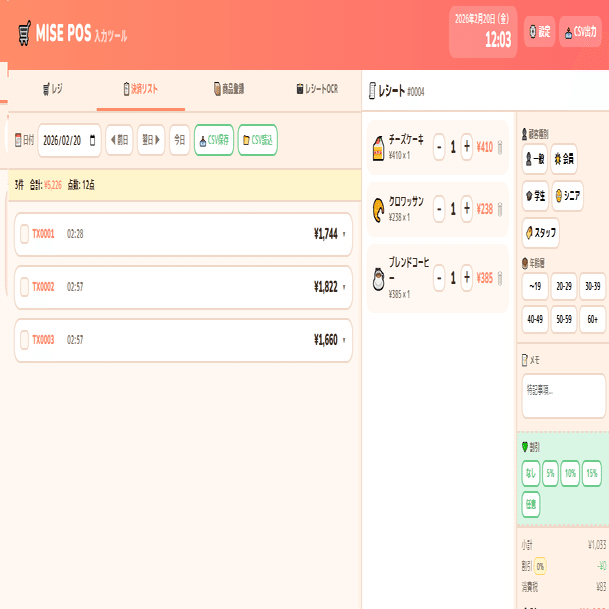This screenshot has height=609, width=609.
Task: Check the TX0003 transaction checkbox
Action: tap(24, 340)
